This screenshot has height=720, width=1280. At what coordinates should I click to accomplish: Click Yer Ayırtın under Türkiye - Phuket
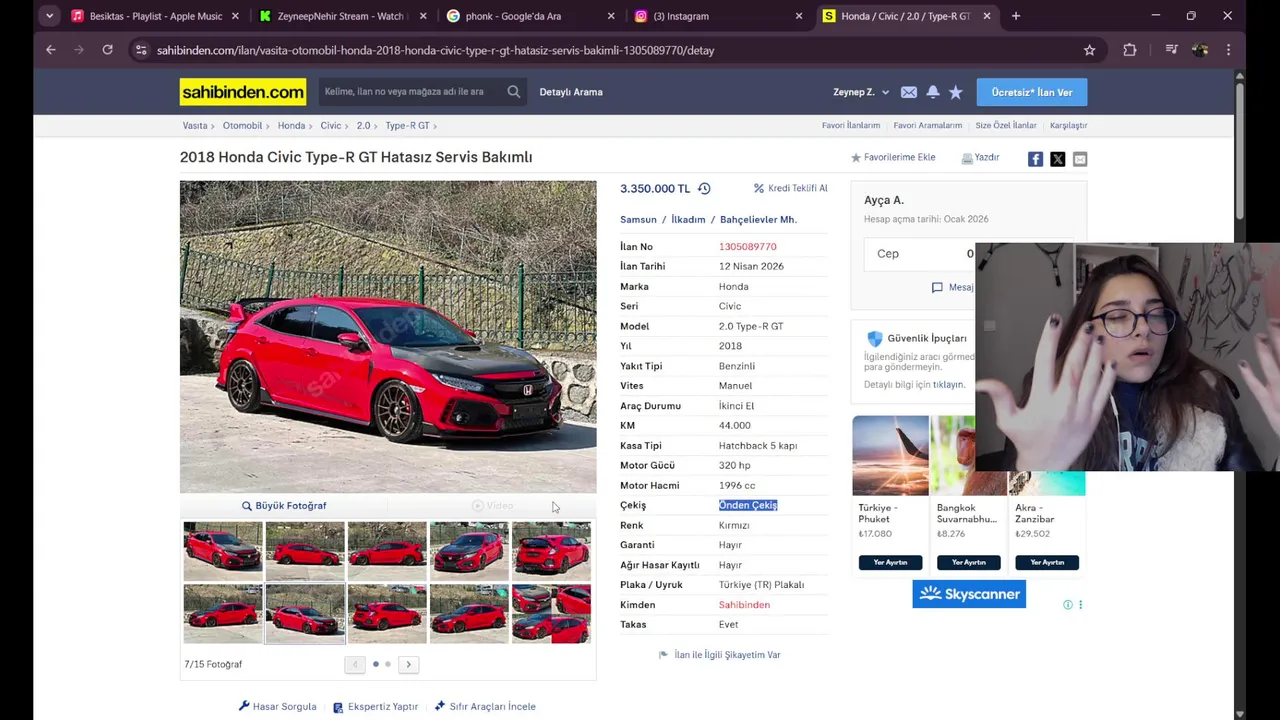pyautogui.click(x=890, y=563)
